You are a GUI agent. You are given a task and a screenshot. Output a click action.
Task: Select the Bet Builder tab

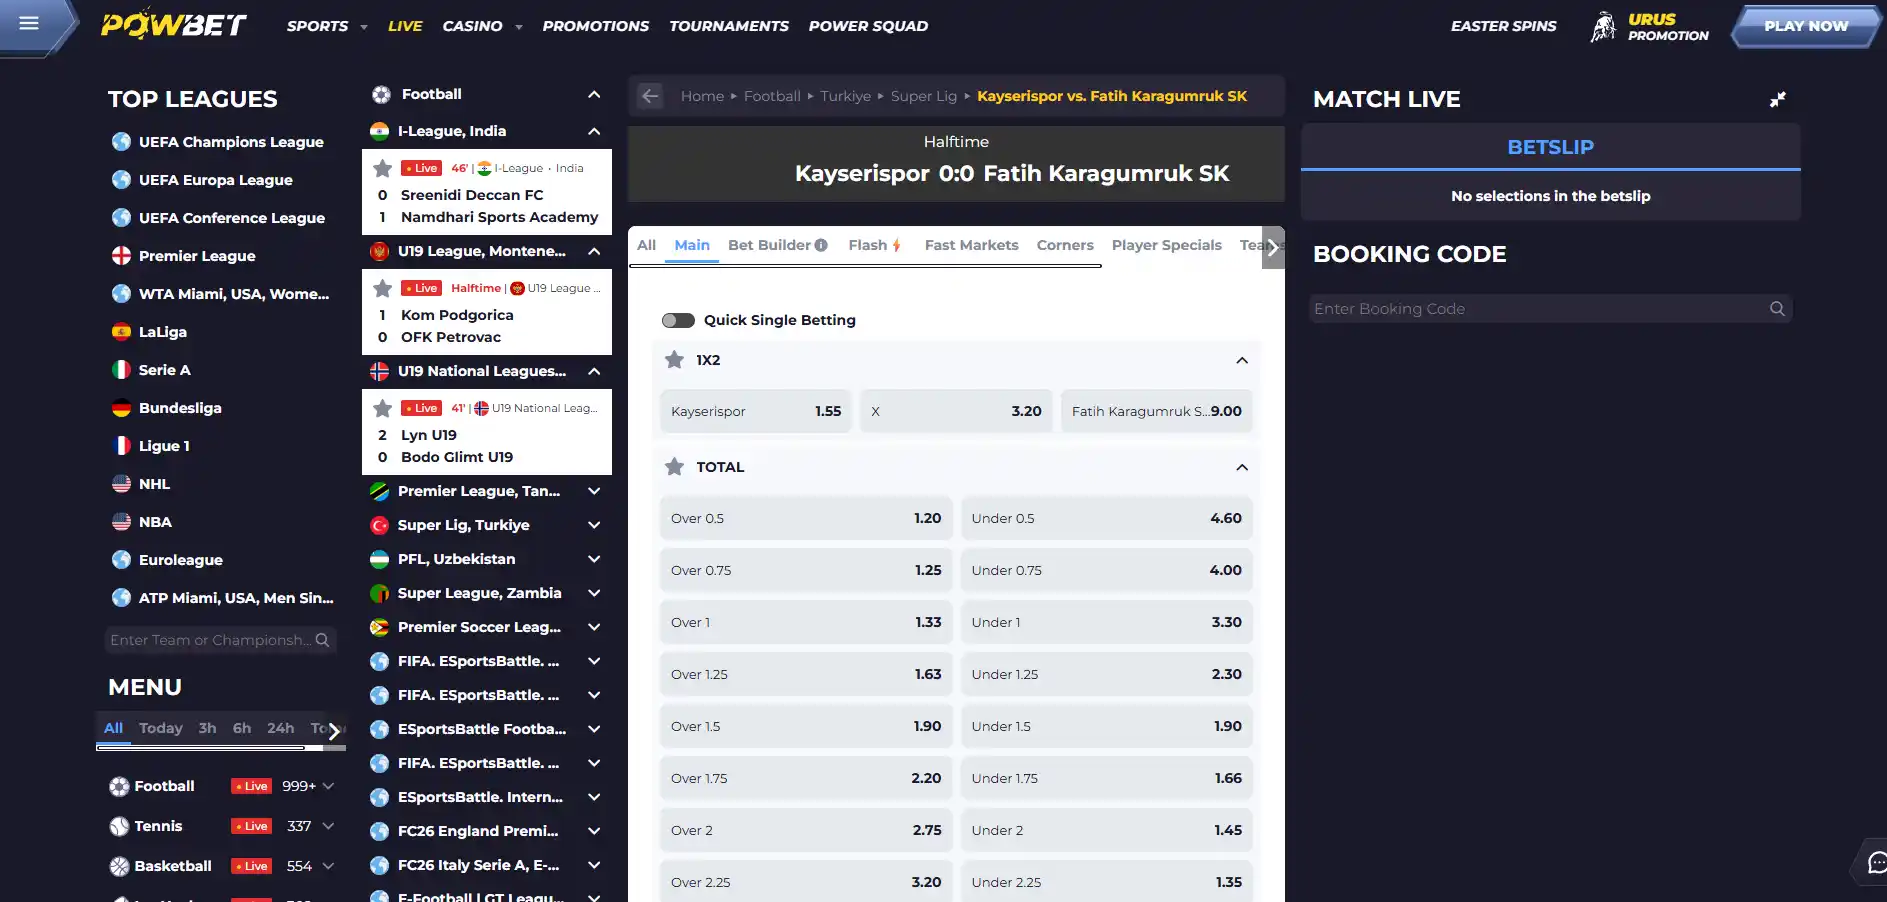[x=777, y=245]
